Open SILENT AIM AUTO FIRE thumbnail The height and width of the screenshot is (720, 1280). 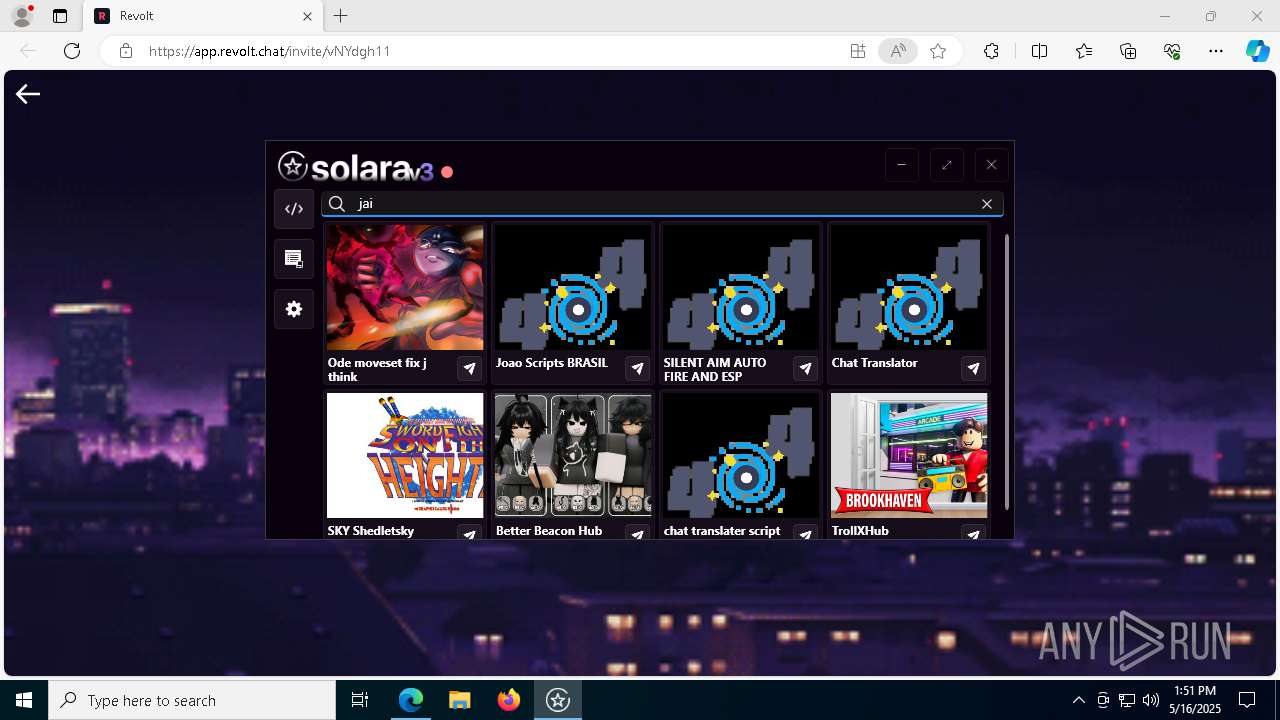coord(741,287)
